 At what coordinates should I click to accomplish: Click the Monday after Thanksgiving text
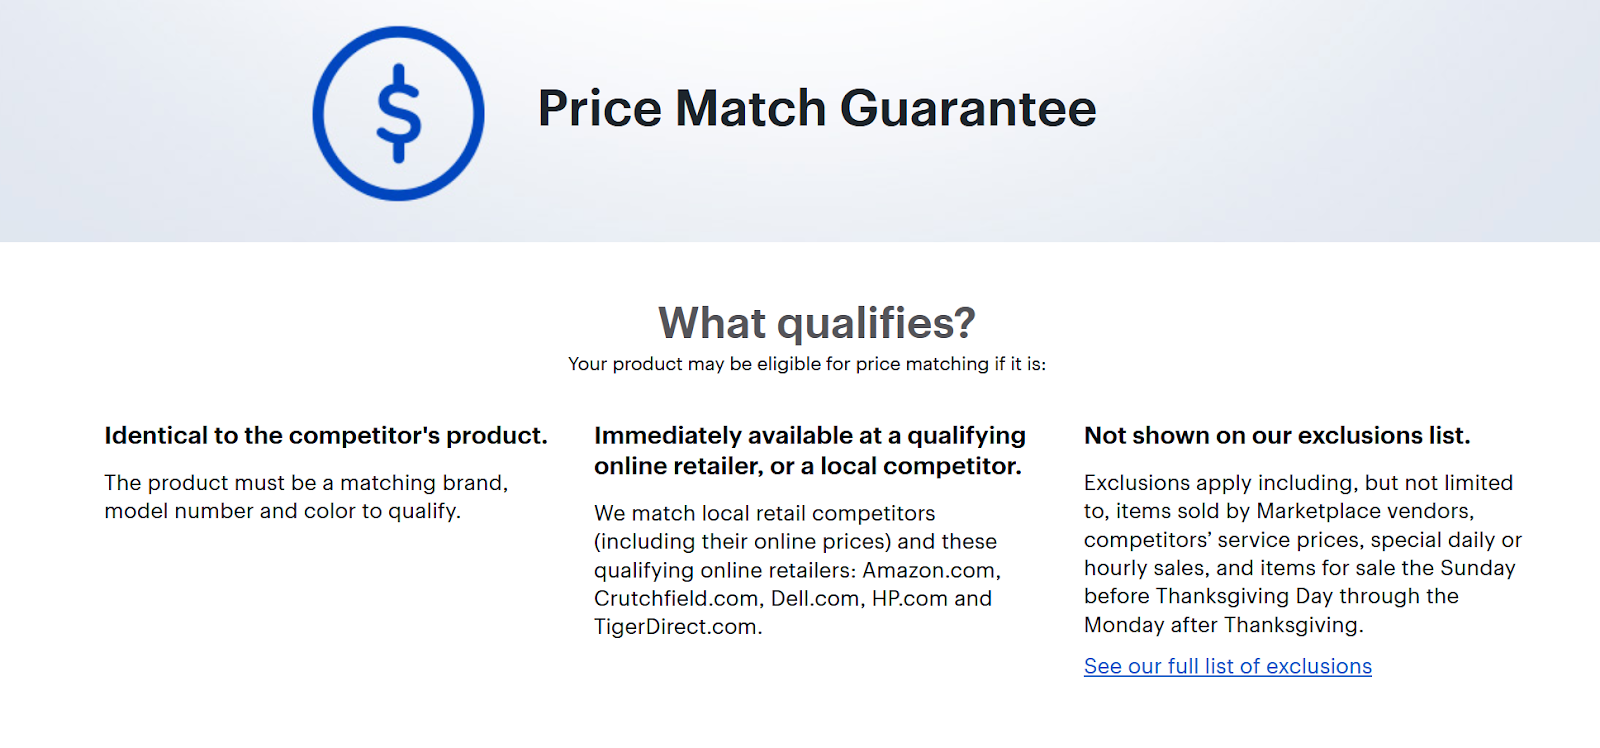(1224, 626)
